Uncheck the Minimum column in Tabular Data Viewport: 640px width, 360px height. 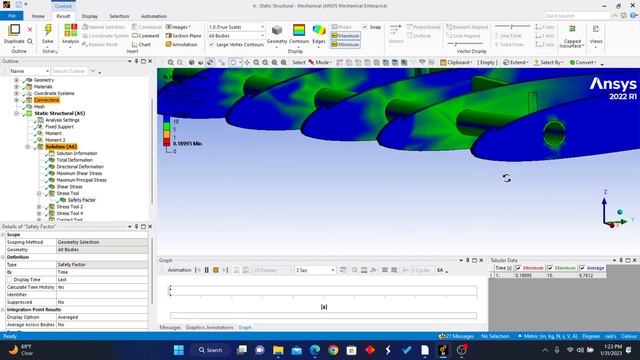pos(518,268)
